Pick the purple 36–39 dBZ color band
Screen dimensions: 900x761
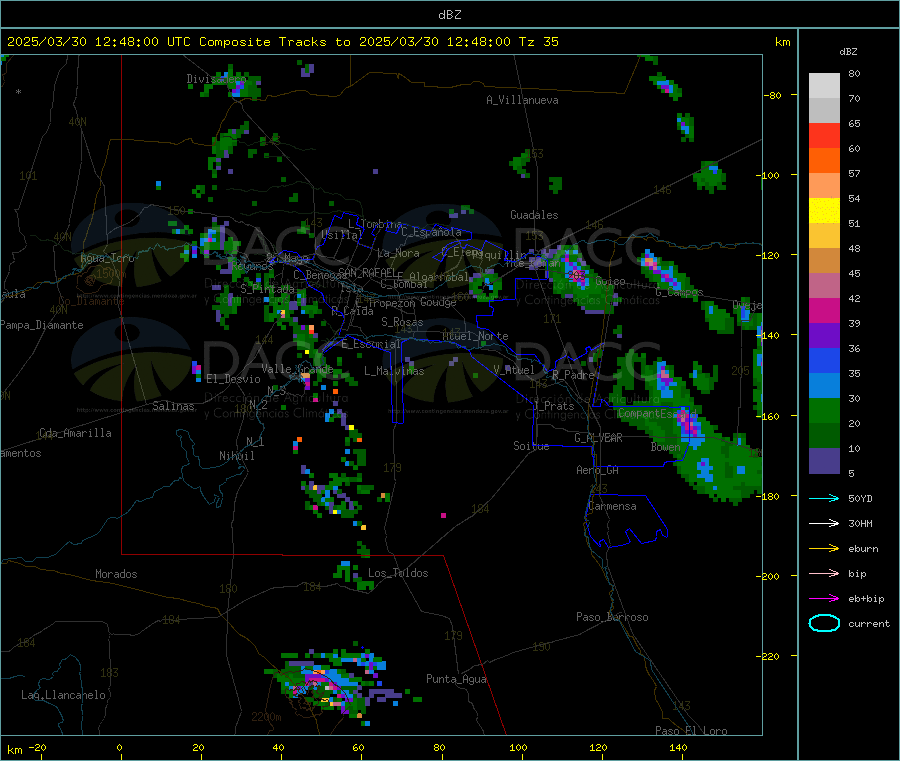[x=824, y=336]
